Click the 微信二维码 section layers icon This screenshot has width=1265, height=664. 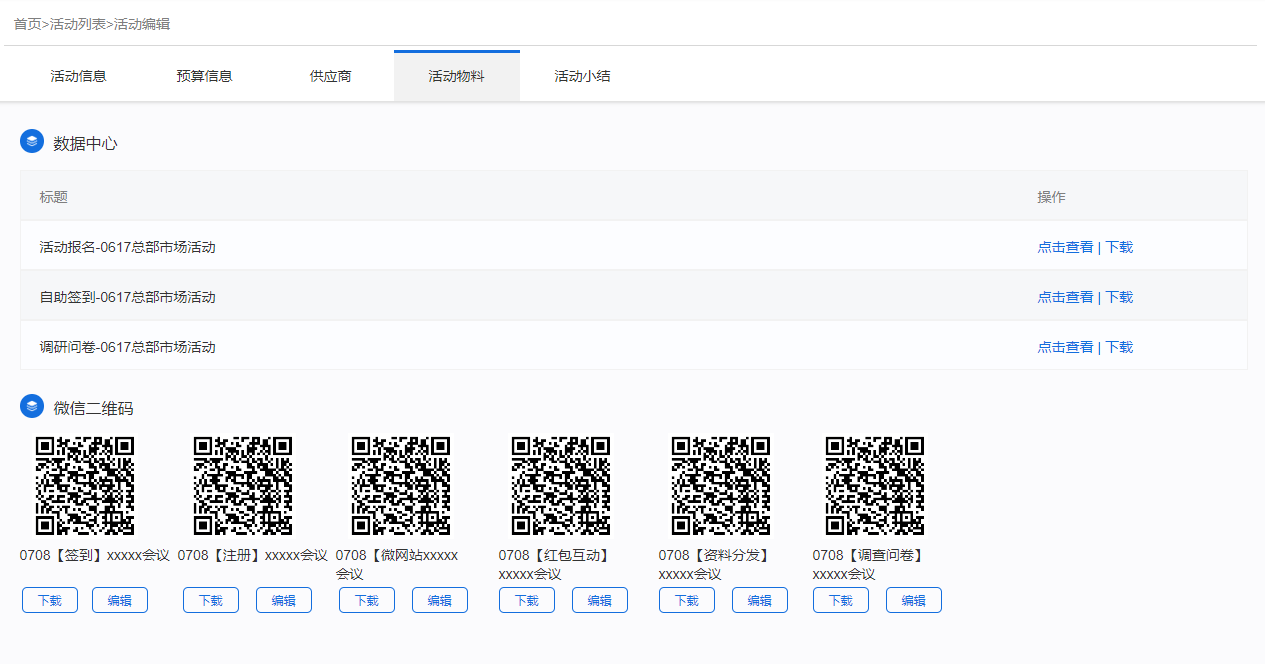coord(32,406)
